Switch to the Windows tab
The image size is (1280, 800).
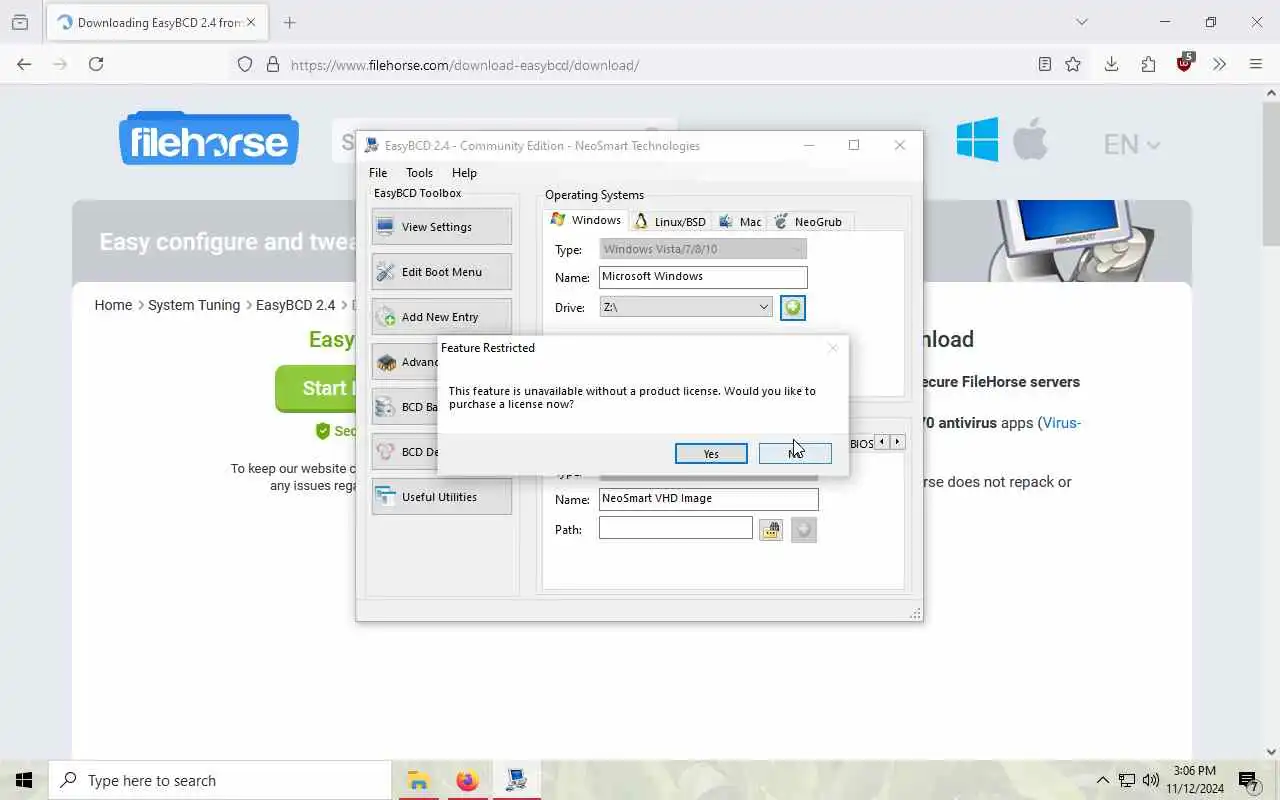tap(586, 220)
